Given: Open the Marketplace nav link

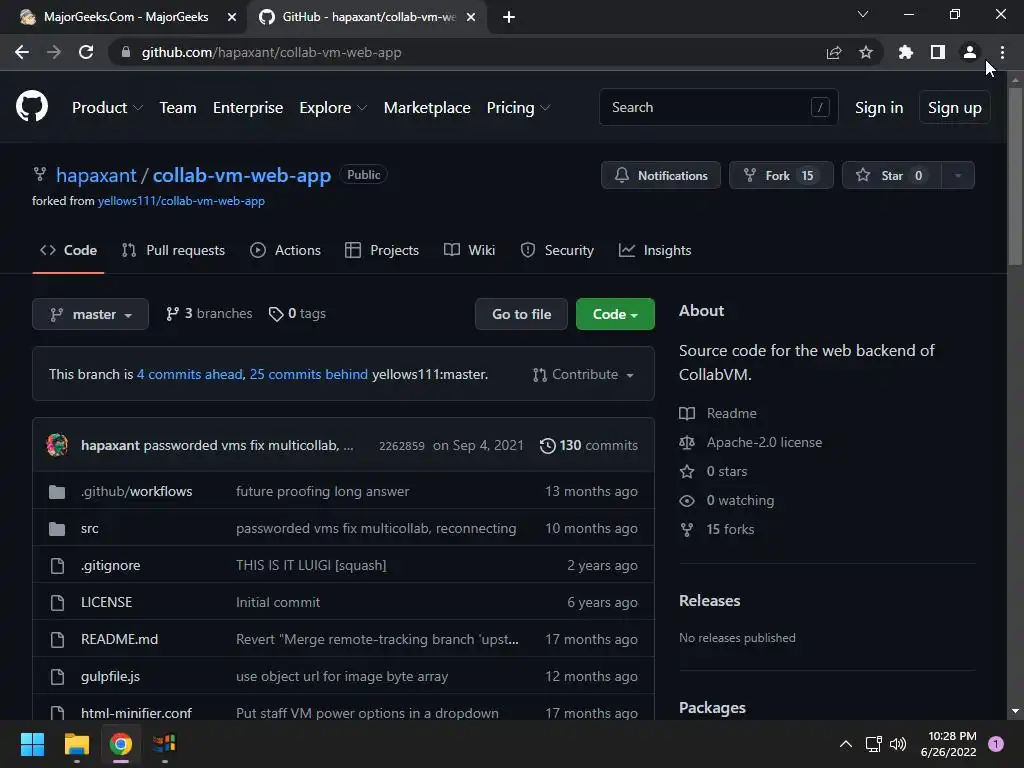Looking at the screenshot, I should [427, 108].
